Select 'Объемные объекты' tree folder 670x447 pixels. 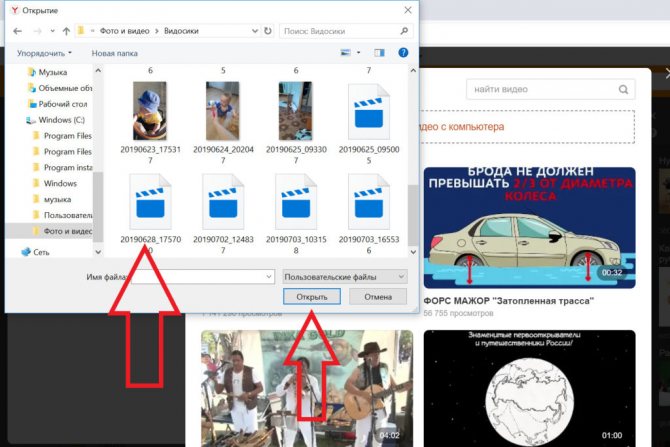pos(59,88)
